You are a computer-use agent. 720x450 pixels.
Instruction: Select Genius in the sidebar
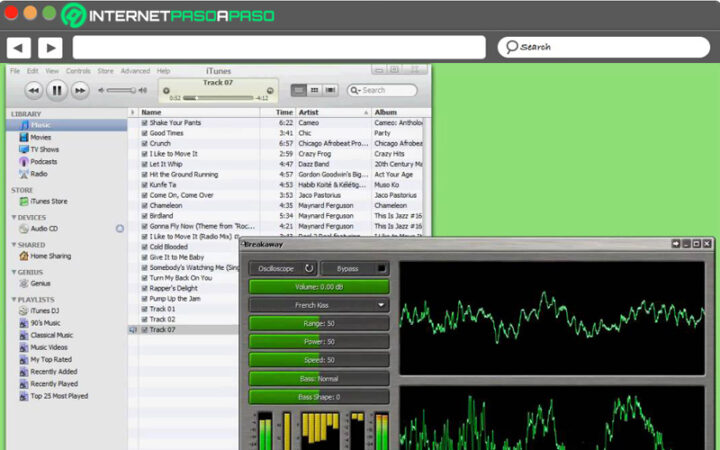(42, 283)
